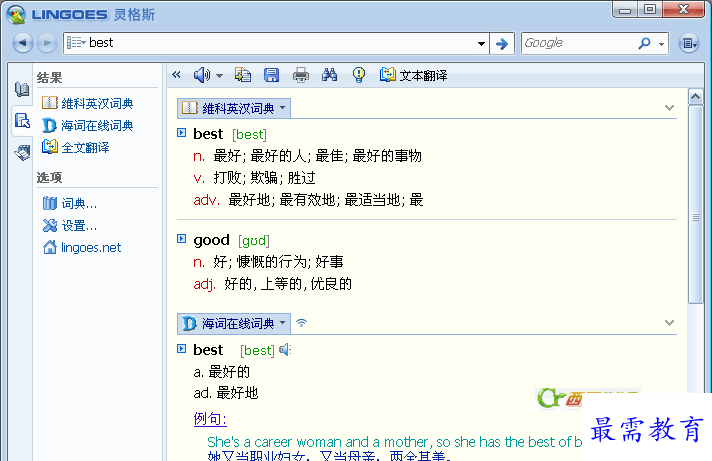Click the 例句: link

tap(210, 419)
